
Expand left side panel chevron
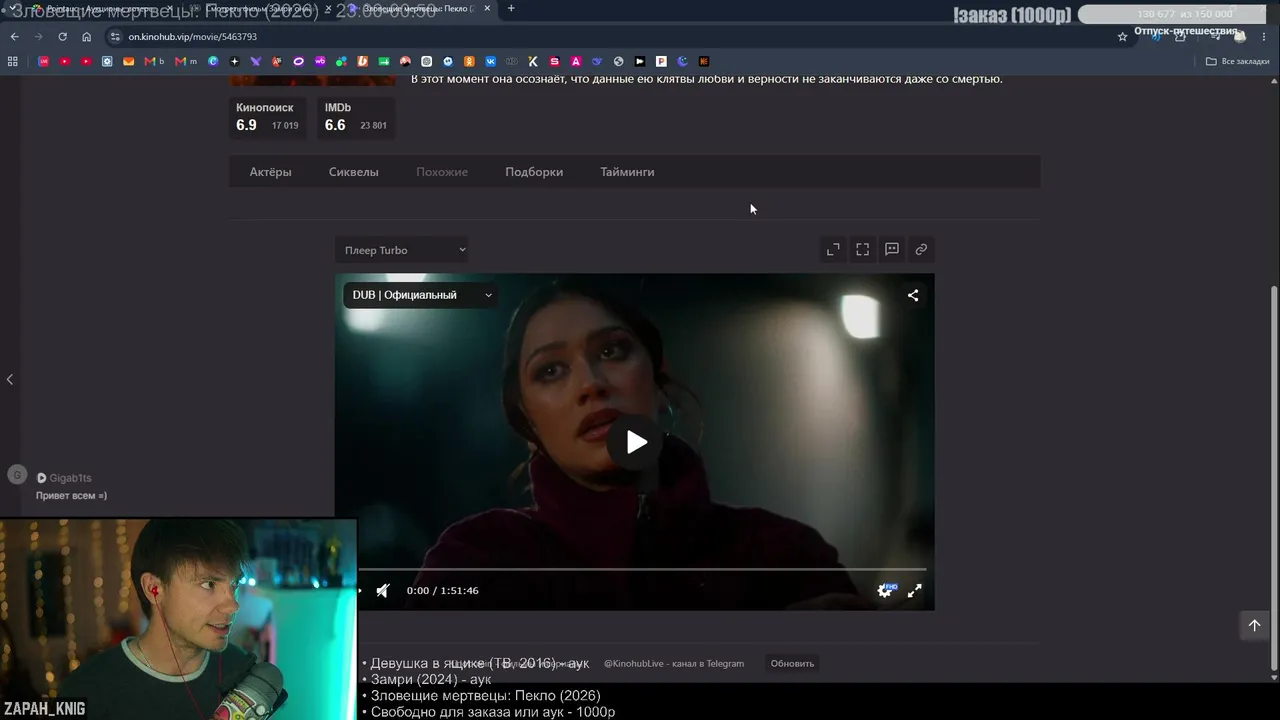coord(10,379)
